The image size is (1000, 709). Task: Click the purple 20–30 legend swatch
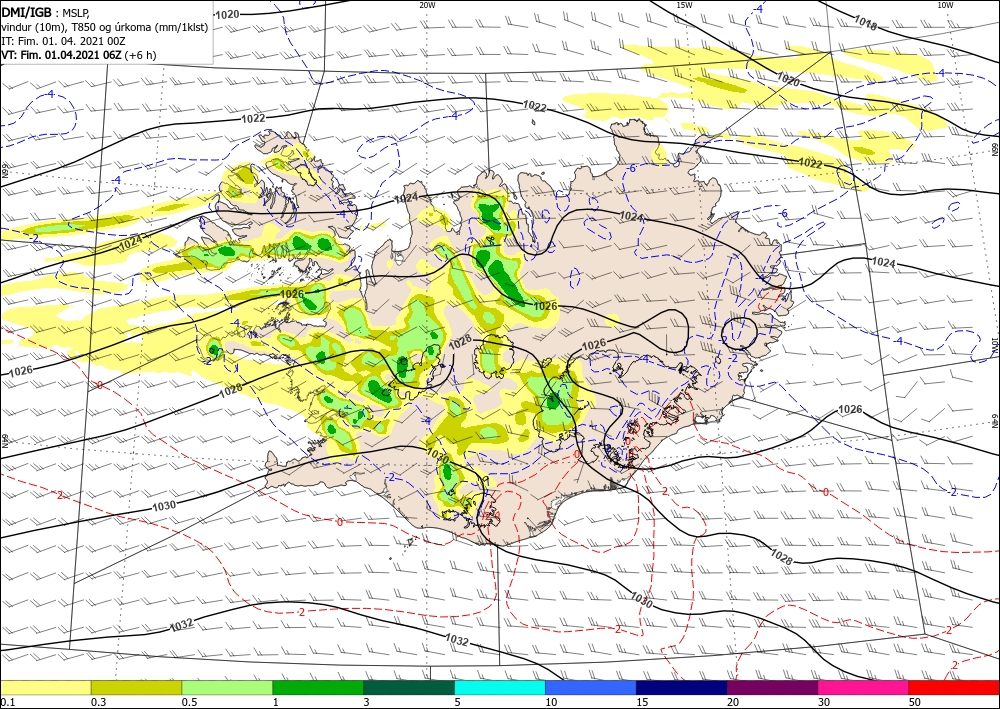click(772, 687)
